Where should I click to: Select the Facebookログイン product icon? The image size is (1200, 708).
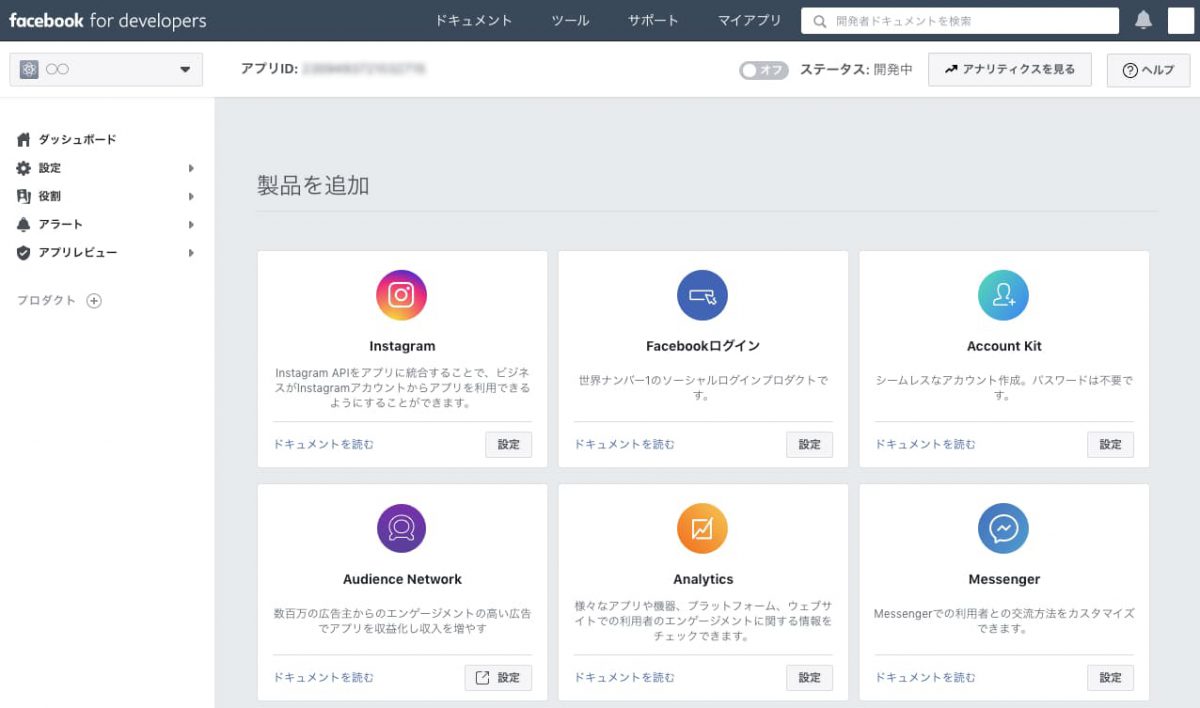coord(703,295)
